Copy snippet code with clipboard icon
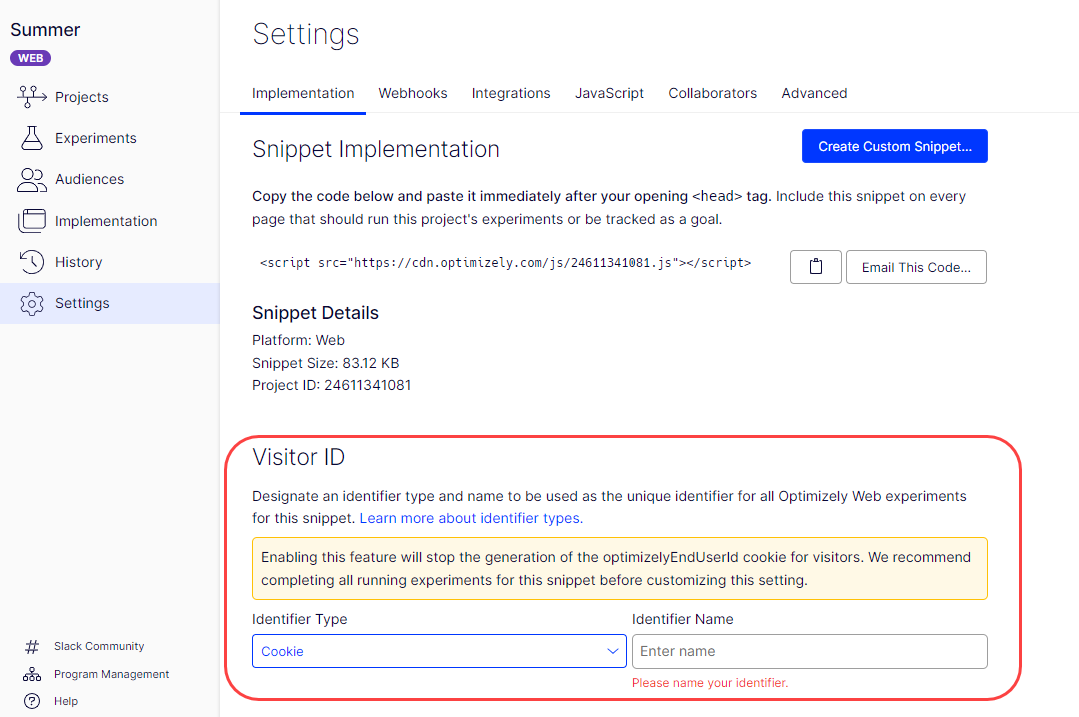The image size is (1079, 717). pos(815,267)
